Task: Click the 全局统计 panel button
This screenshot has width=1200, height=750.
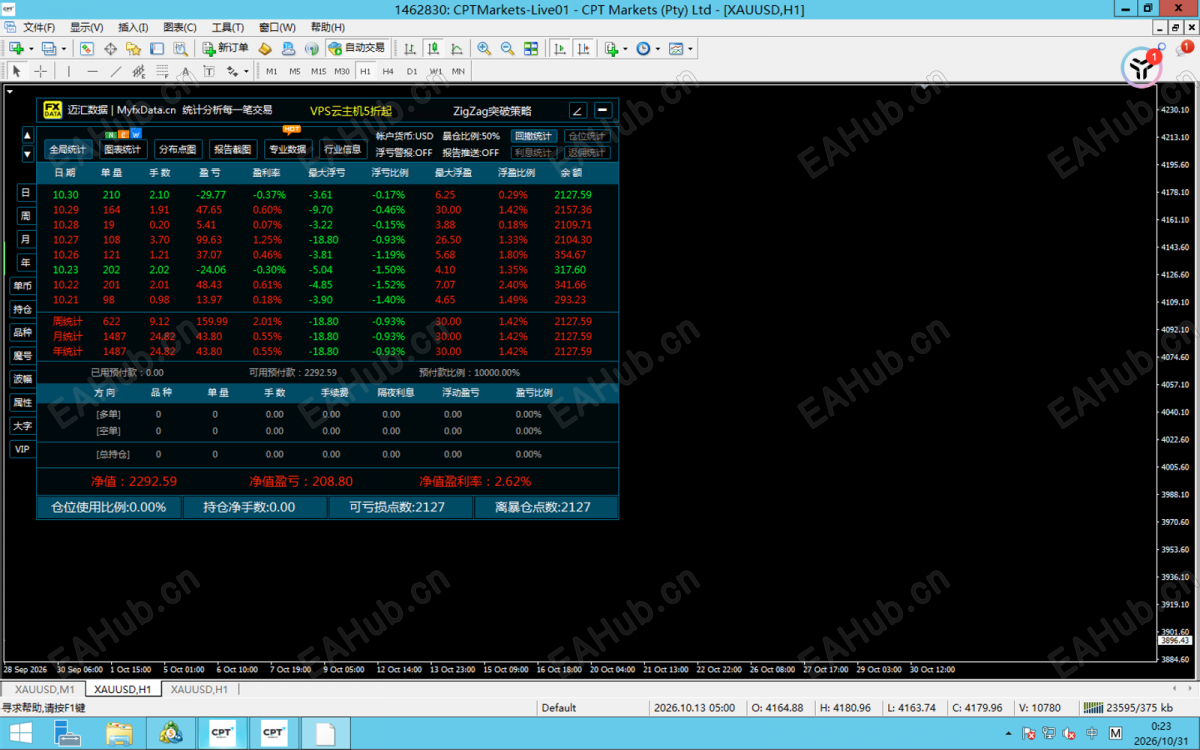Action: coord(68,150)
